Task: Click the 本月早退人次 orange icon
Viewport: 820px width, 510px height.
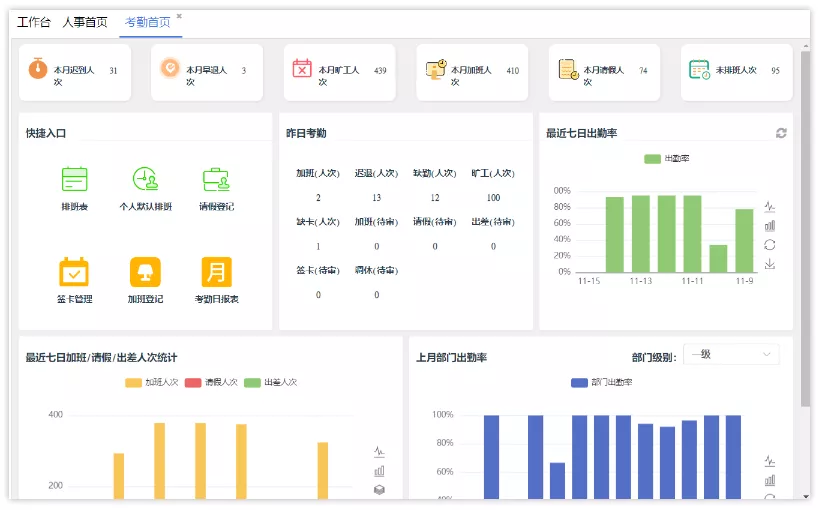Action: click(170, 68)
